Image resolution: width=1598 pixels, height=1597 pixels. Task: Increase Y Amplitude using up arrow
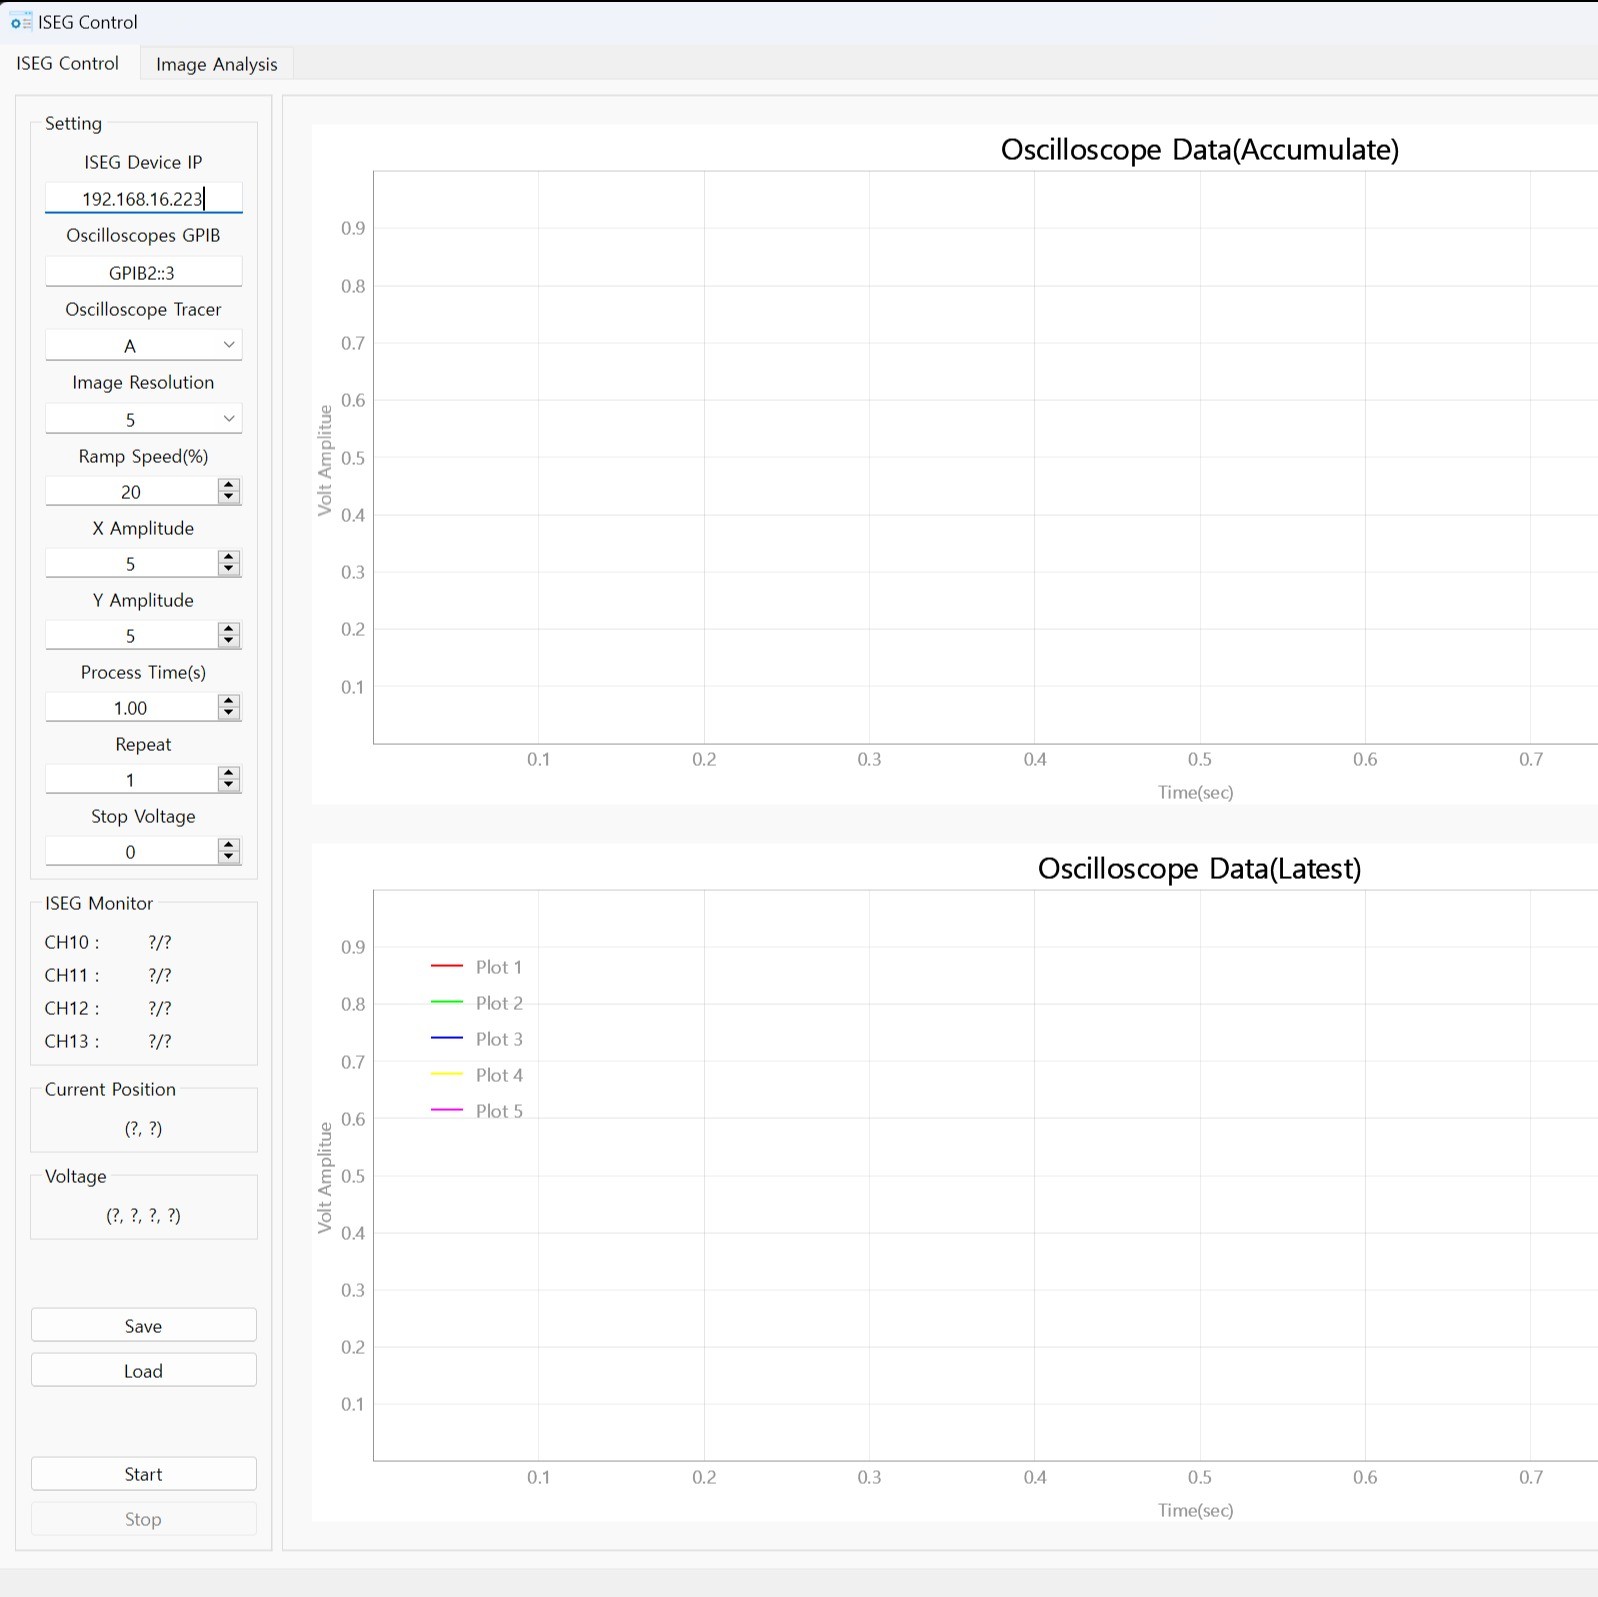pos(229,629)
